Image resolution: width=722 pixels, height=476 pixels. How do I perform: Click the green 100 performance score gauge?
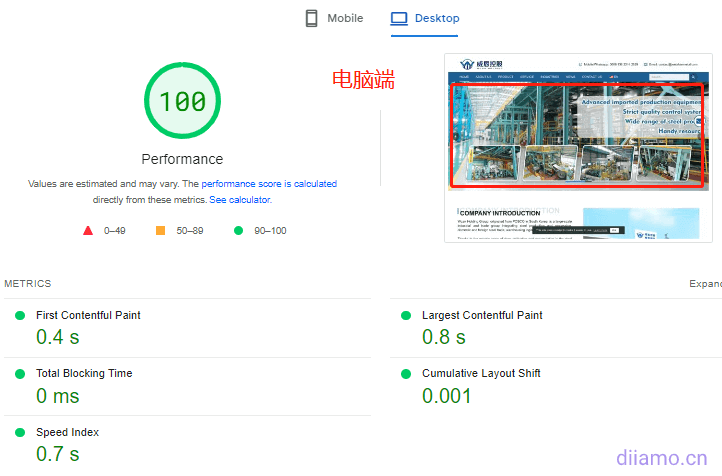tap(182, 101)
